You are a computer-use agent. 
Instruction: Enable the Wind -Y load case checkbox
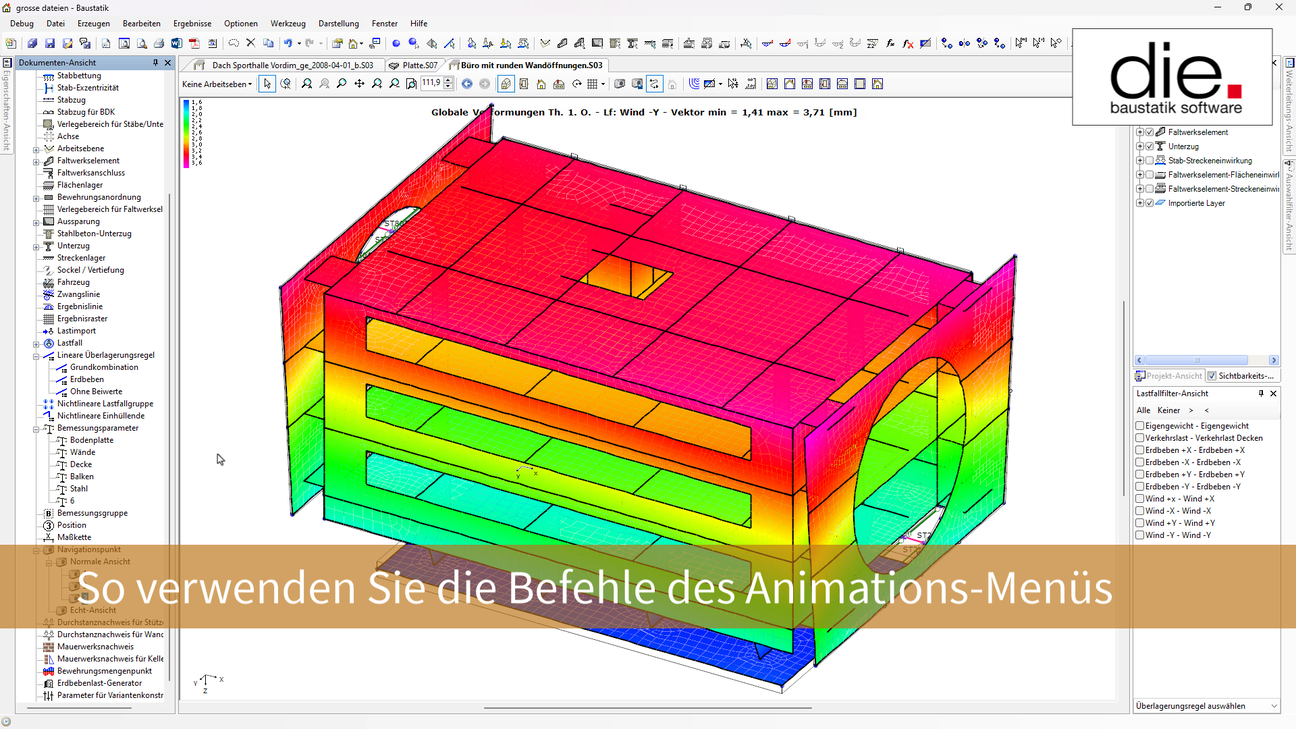point(1140,535)
